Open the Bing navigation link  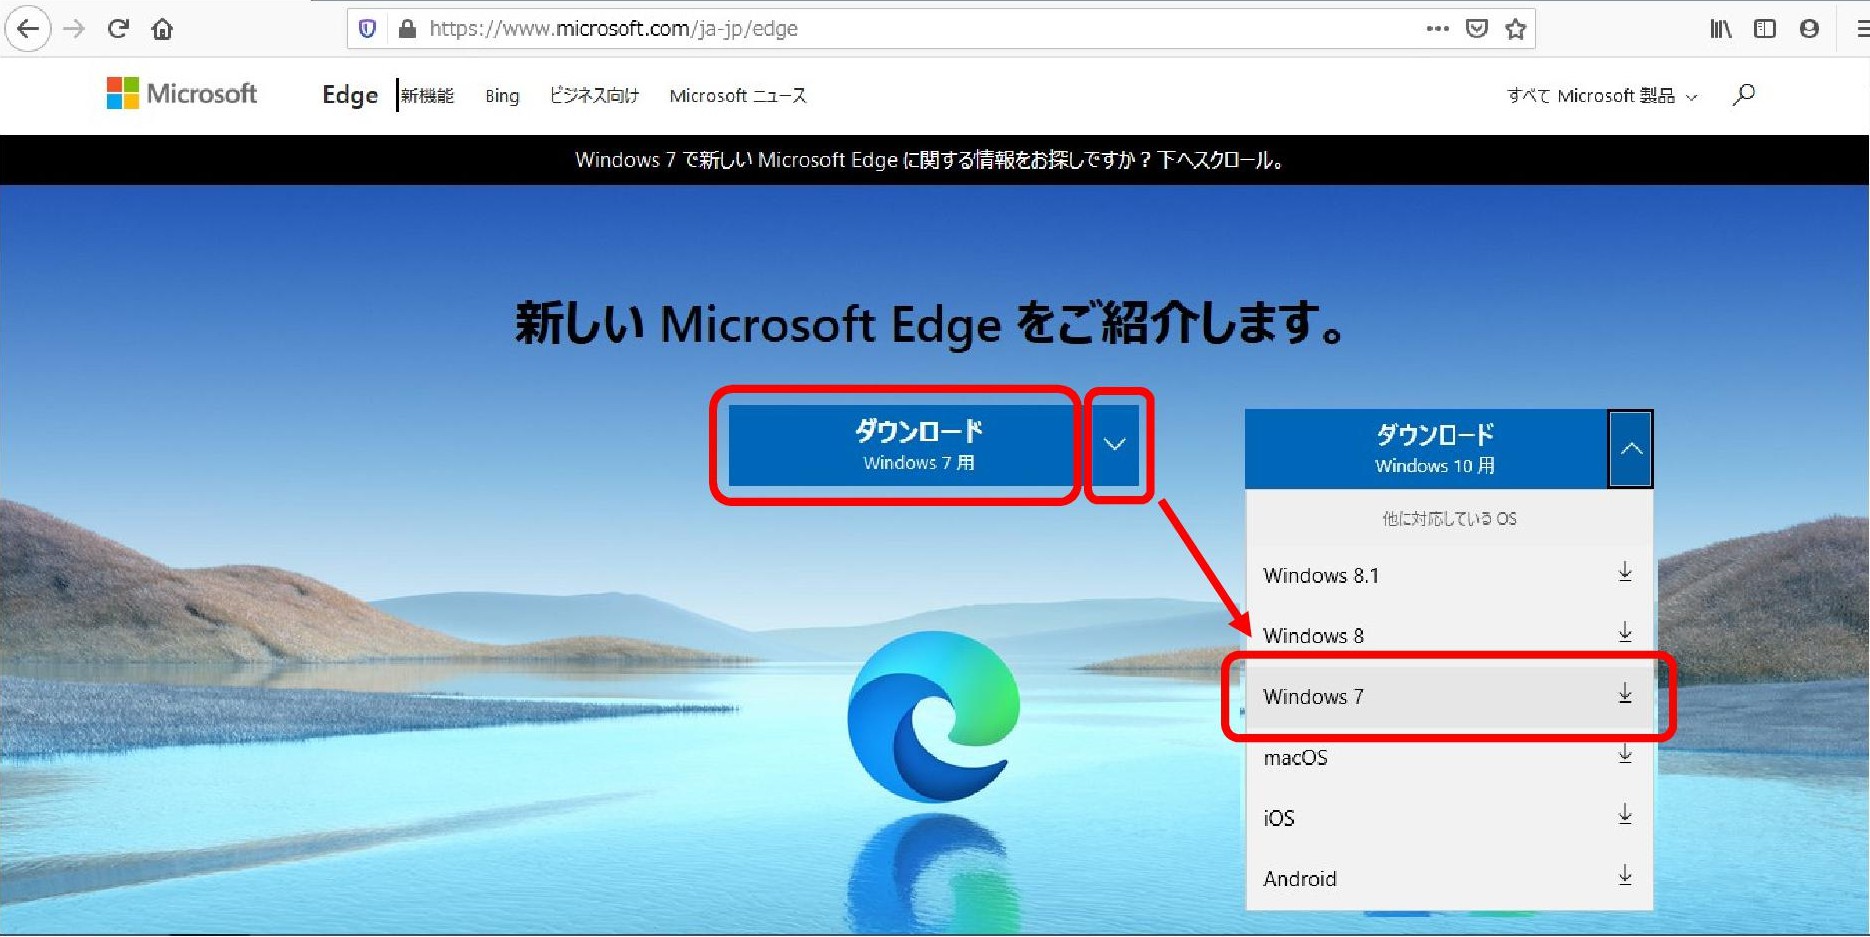click(502, 96)
